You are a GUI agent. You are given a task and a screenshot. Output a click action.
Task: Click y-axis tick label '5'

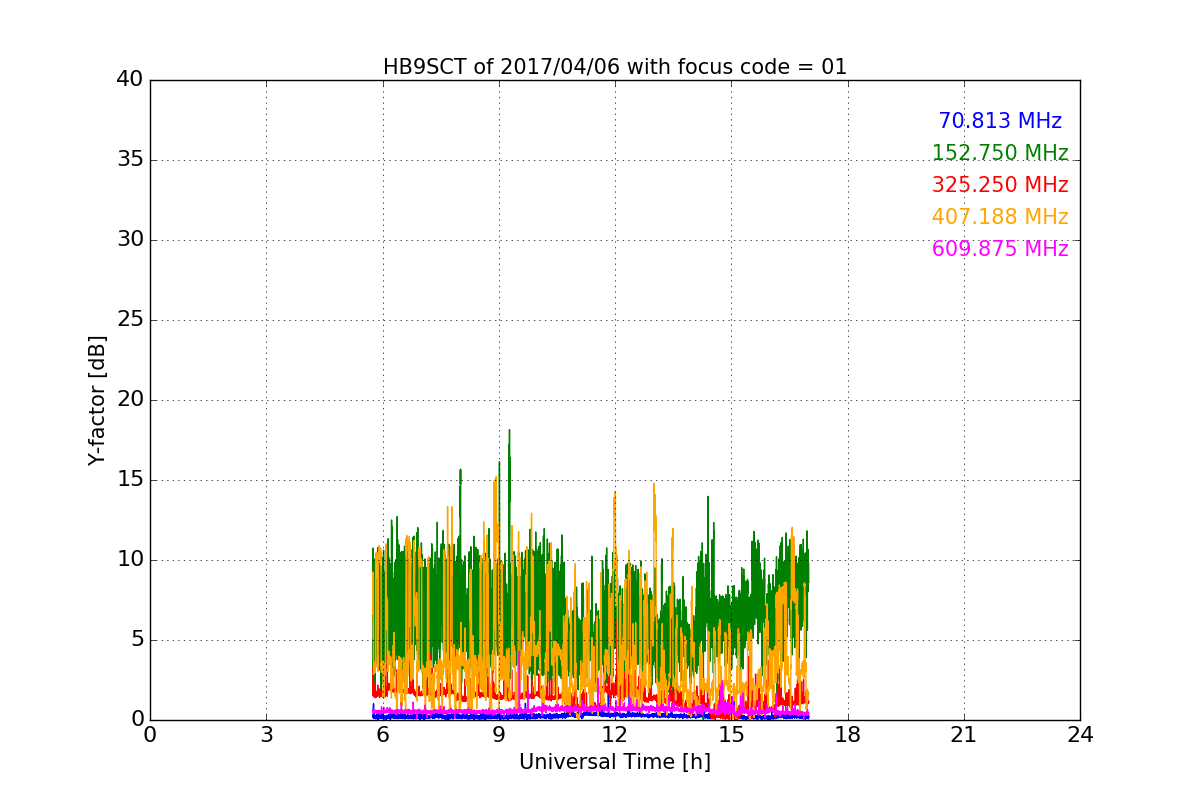point(137,640)
